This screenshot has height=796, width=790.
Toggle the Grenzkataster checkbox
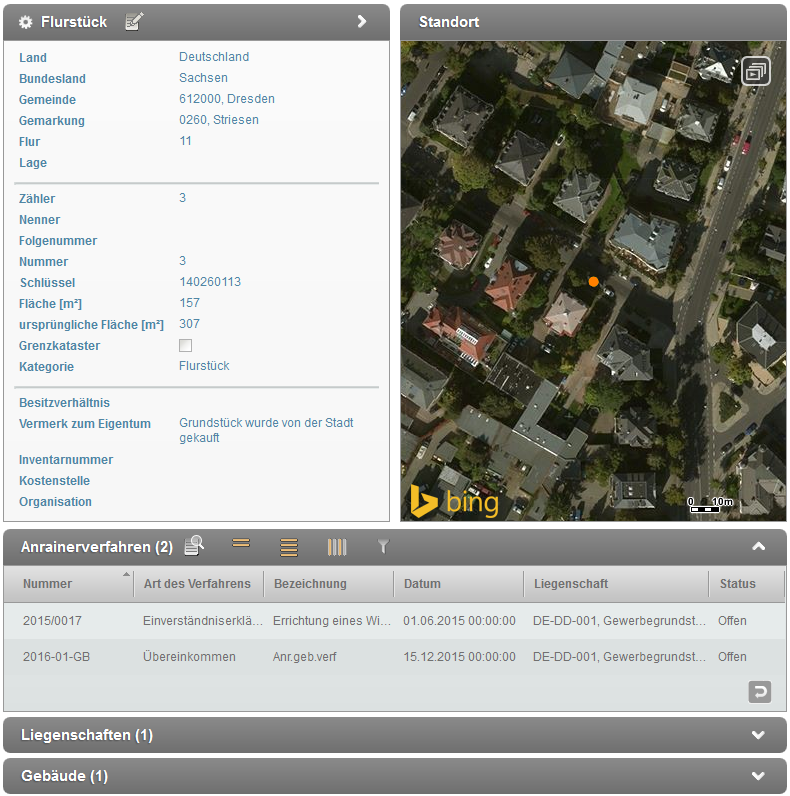pos(185,346)
